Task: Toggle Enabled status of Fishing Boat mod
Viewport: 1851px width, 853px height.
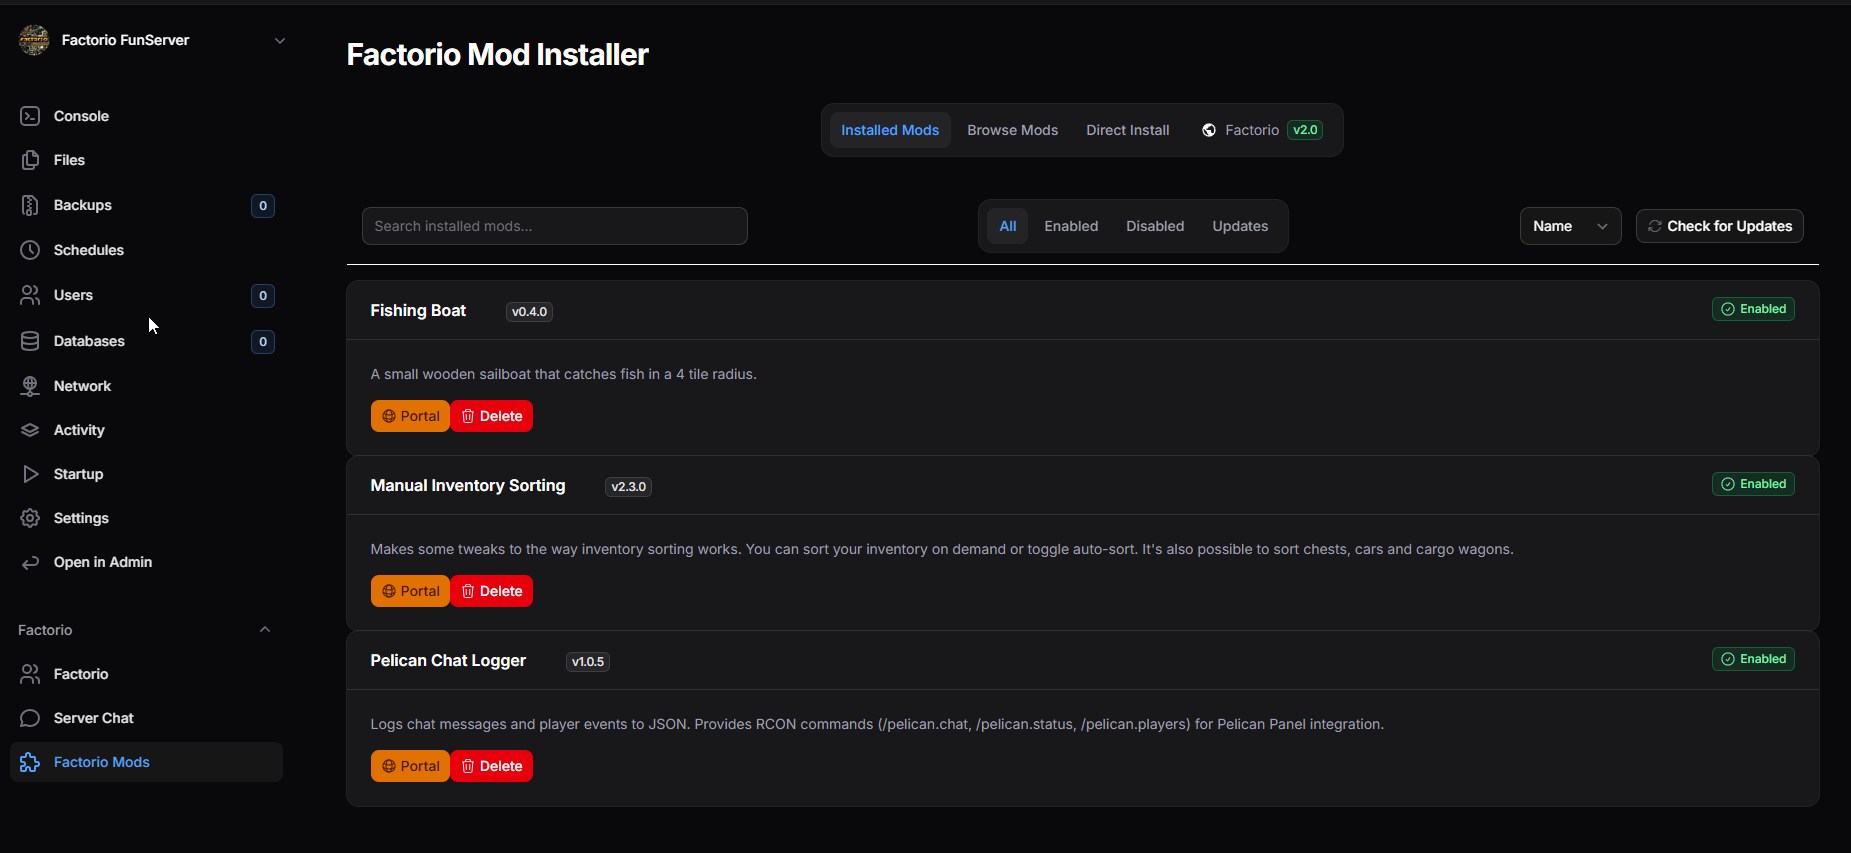Action: 1753,309
